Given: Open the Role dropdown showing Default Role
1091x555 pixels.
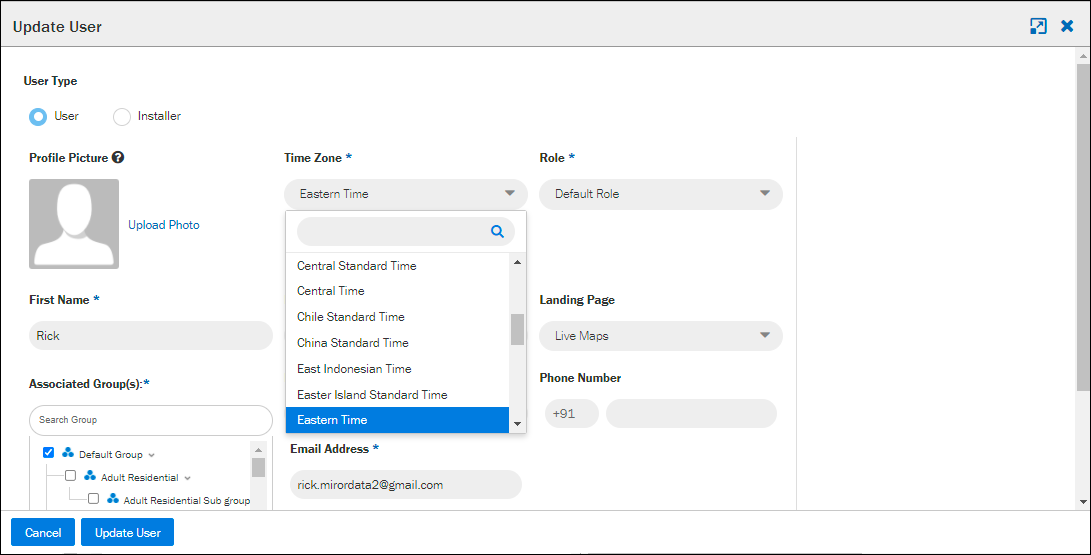Looking at the screenshot, I should (661, 194).
